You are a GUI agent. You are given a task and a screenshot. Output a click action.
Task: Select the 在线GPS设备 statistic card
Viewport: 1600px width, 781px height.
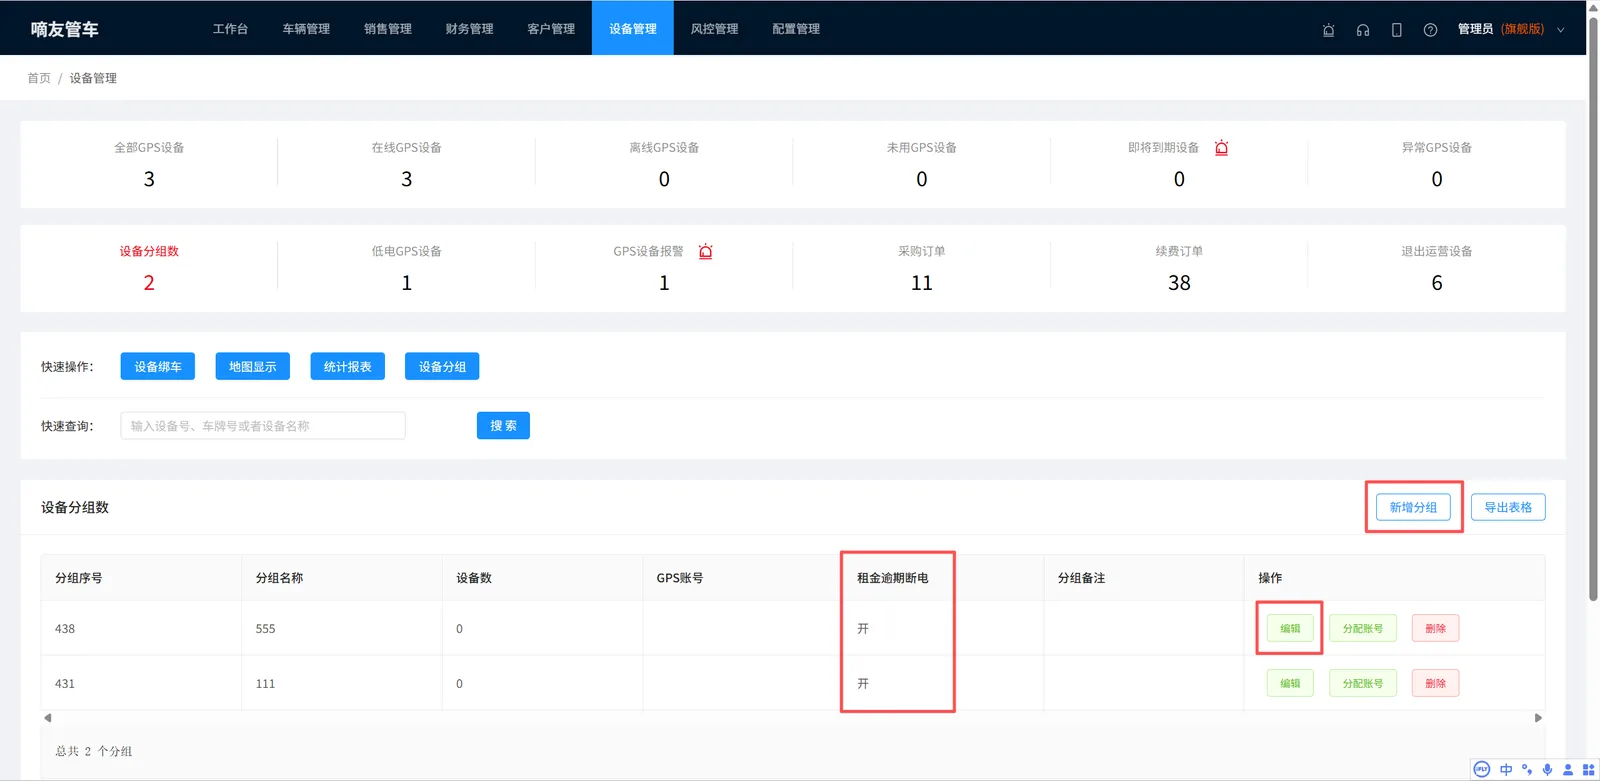pyautogui.click(x=407, y=164)
